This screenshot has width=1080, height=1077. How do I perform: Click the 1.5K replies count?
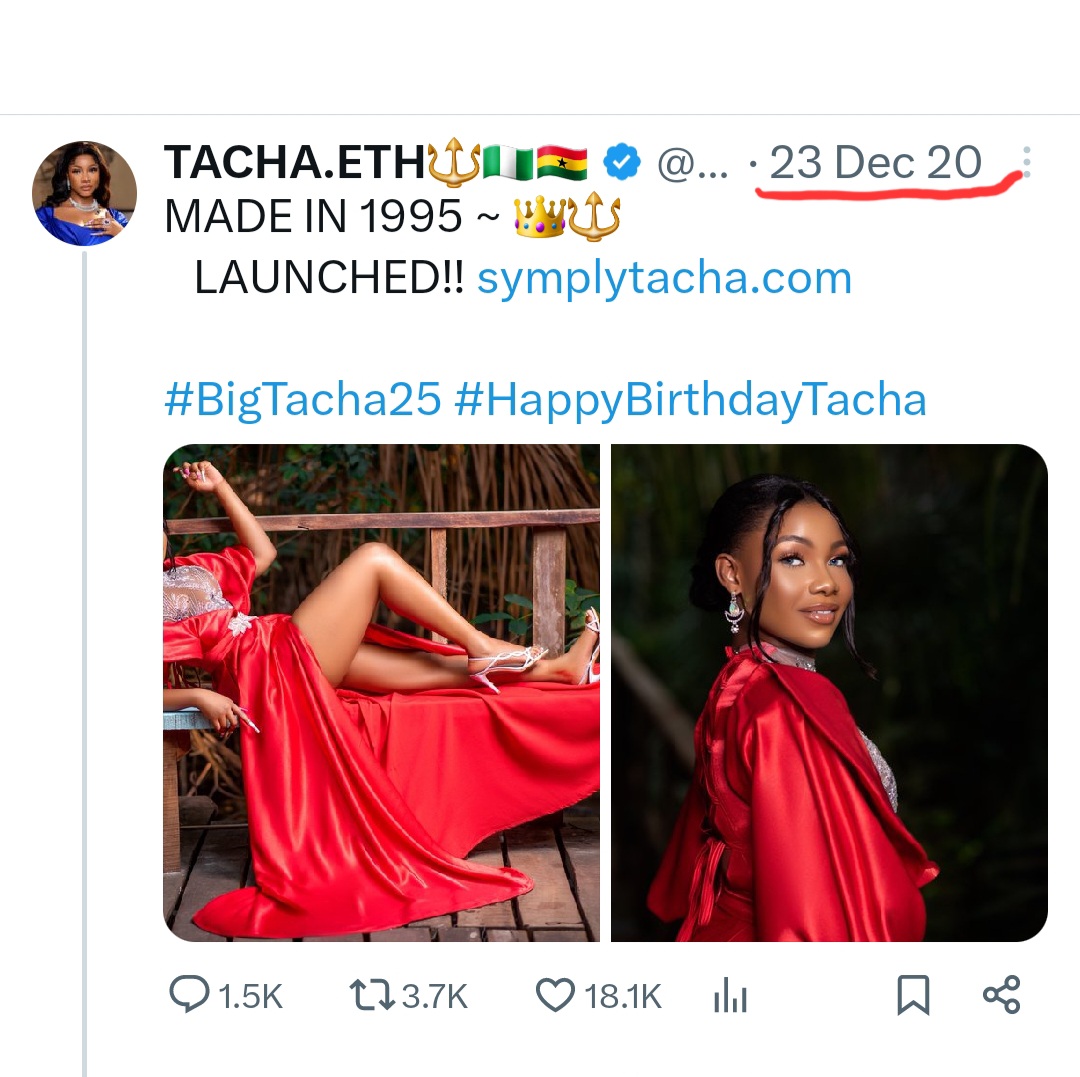(250, 996)
